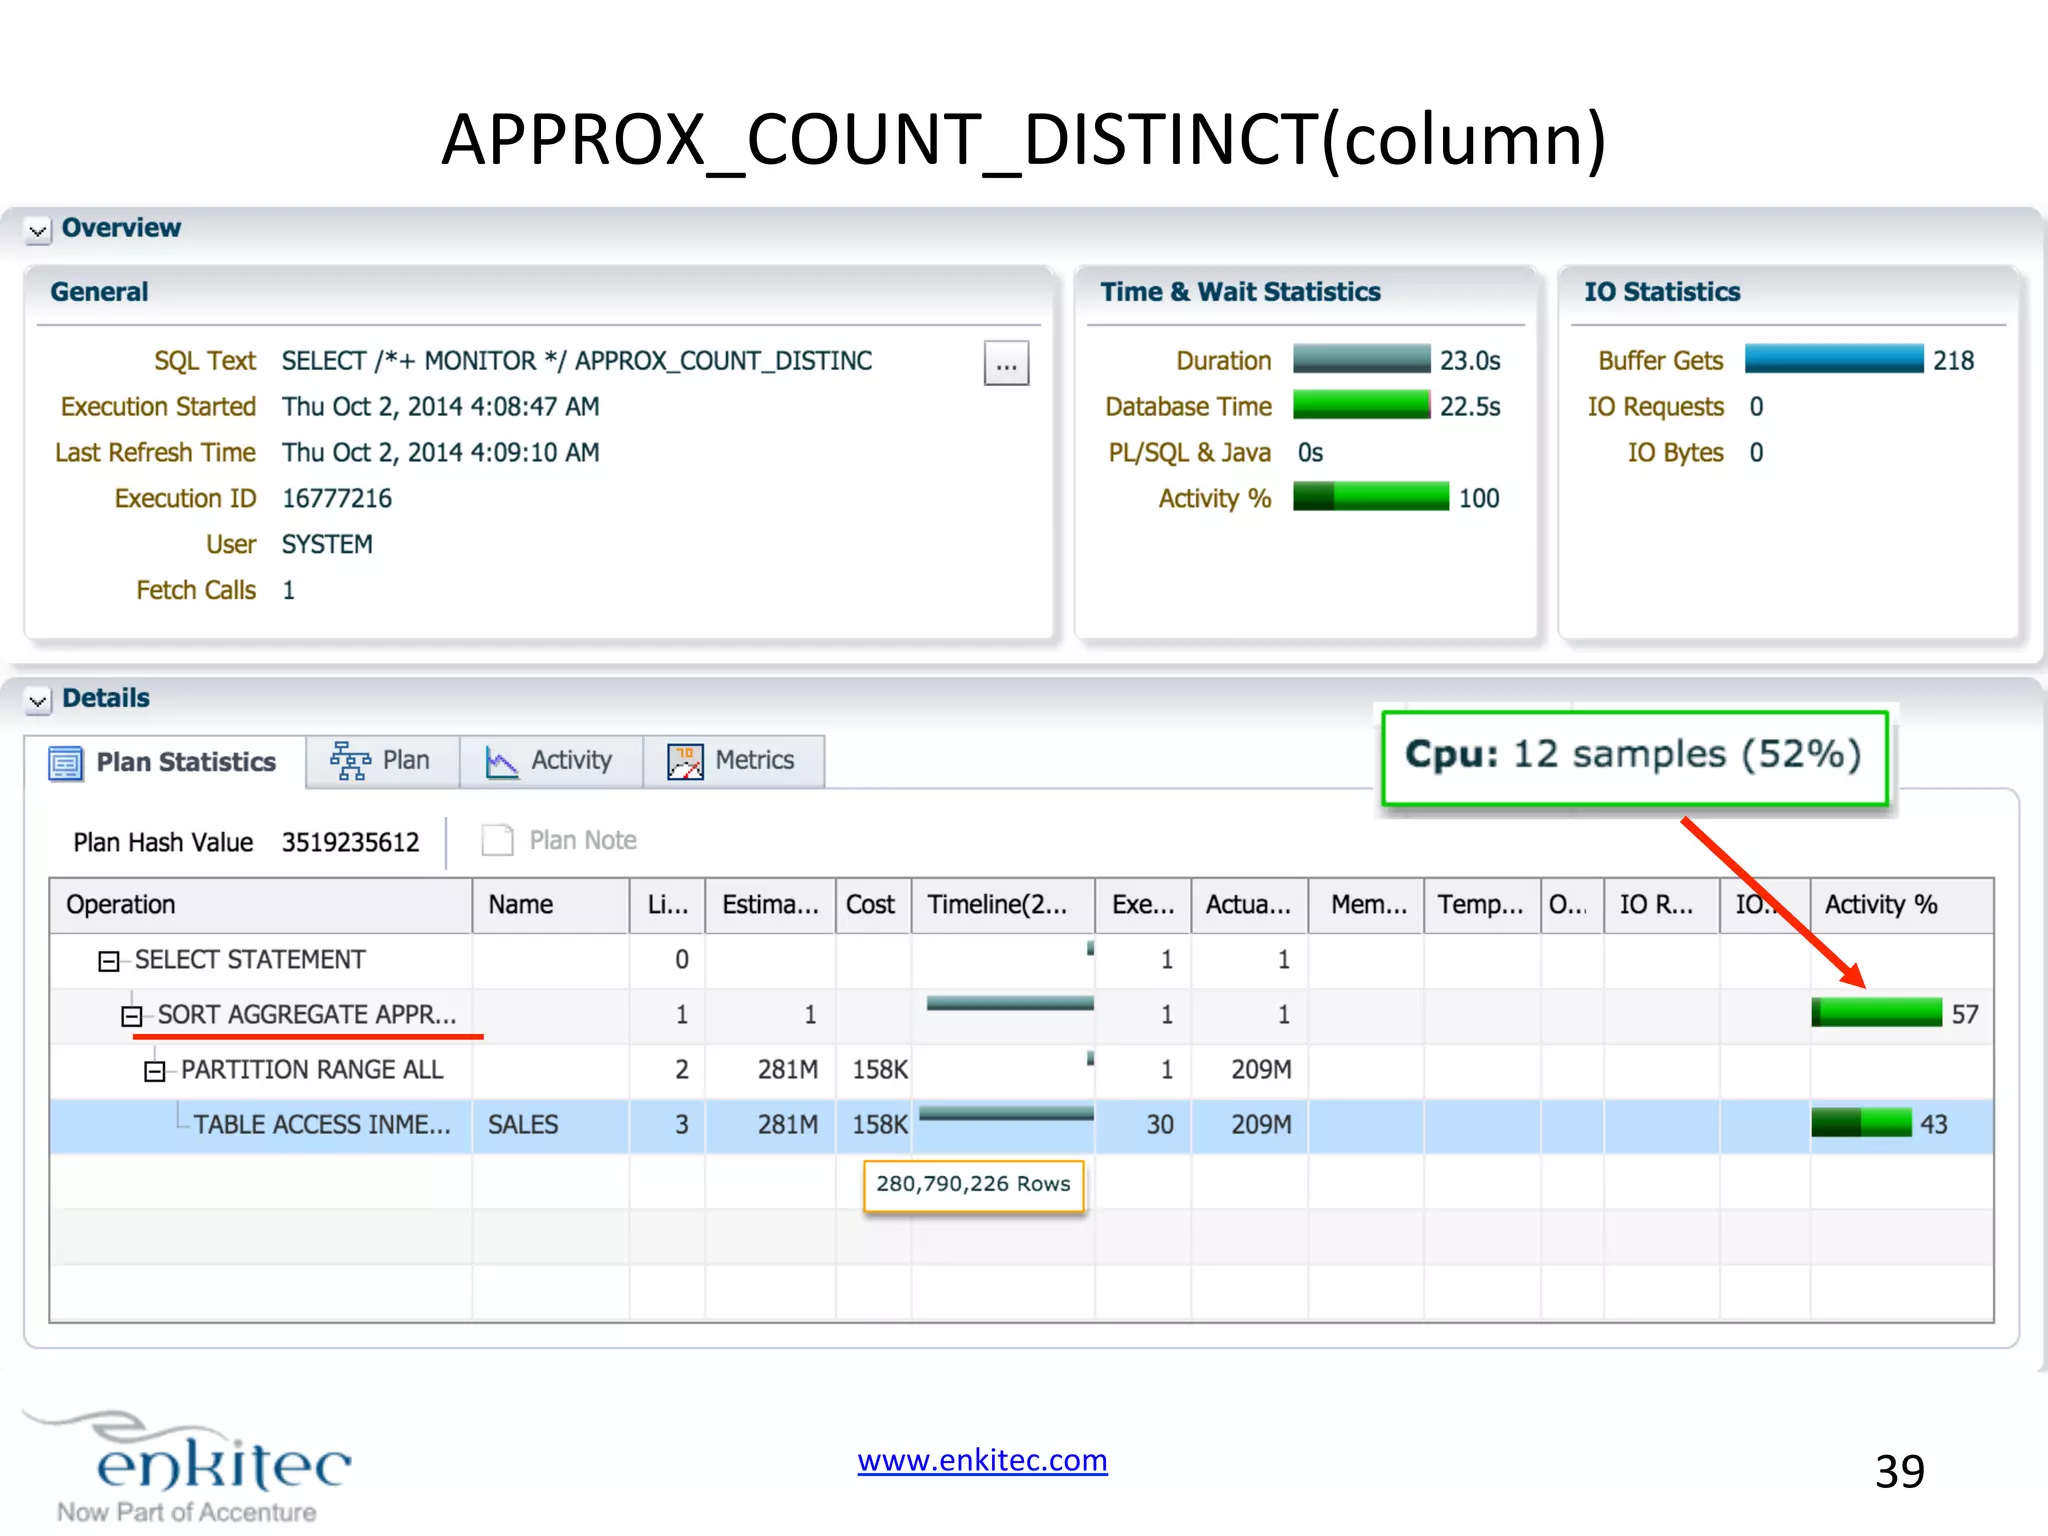This screenshot has height=1536, width=2048.
Task: Click the PL/SQL & Java 0s value
Action: click(x=1310, y=453)
